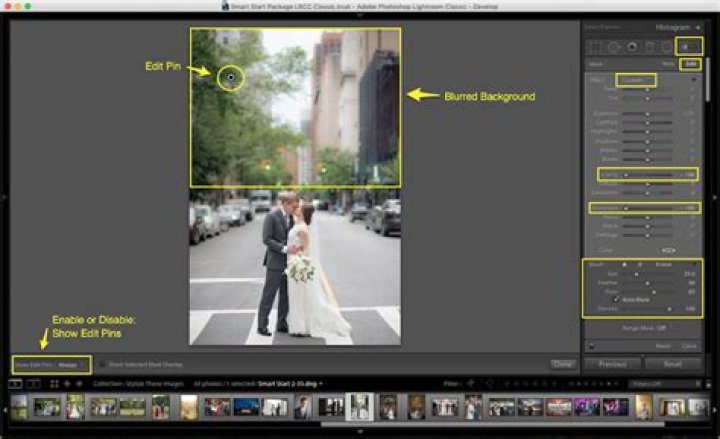Toggle Show Selected Mask Overlay checkbox
The width and height of the screenshot is (720, 439).
(101, 365)
